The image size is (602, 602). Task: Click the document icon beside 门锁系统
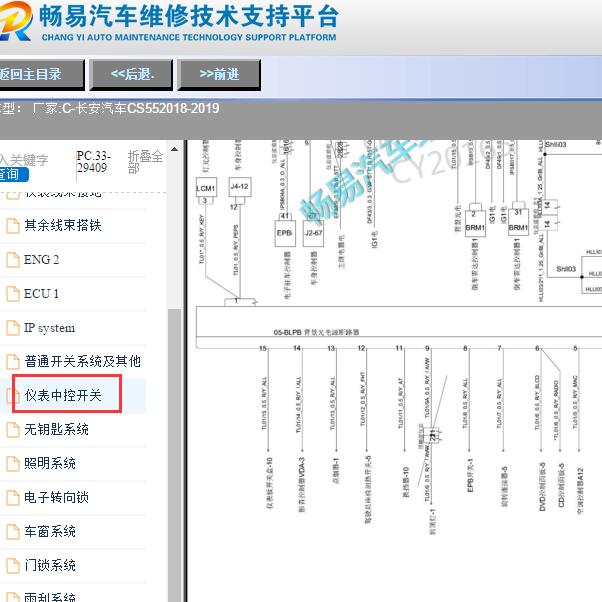click(x=13, y=566)
